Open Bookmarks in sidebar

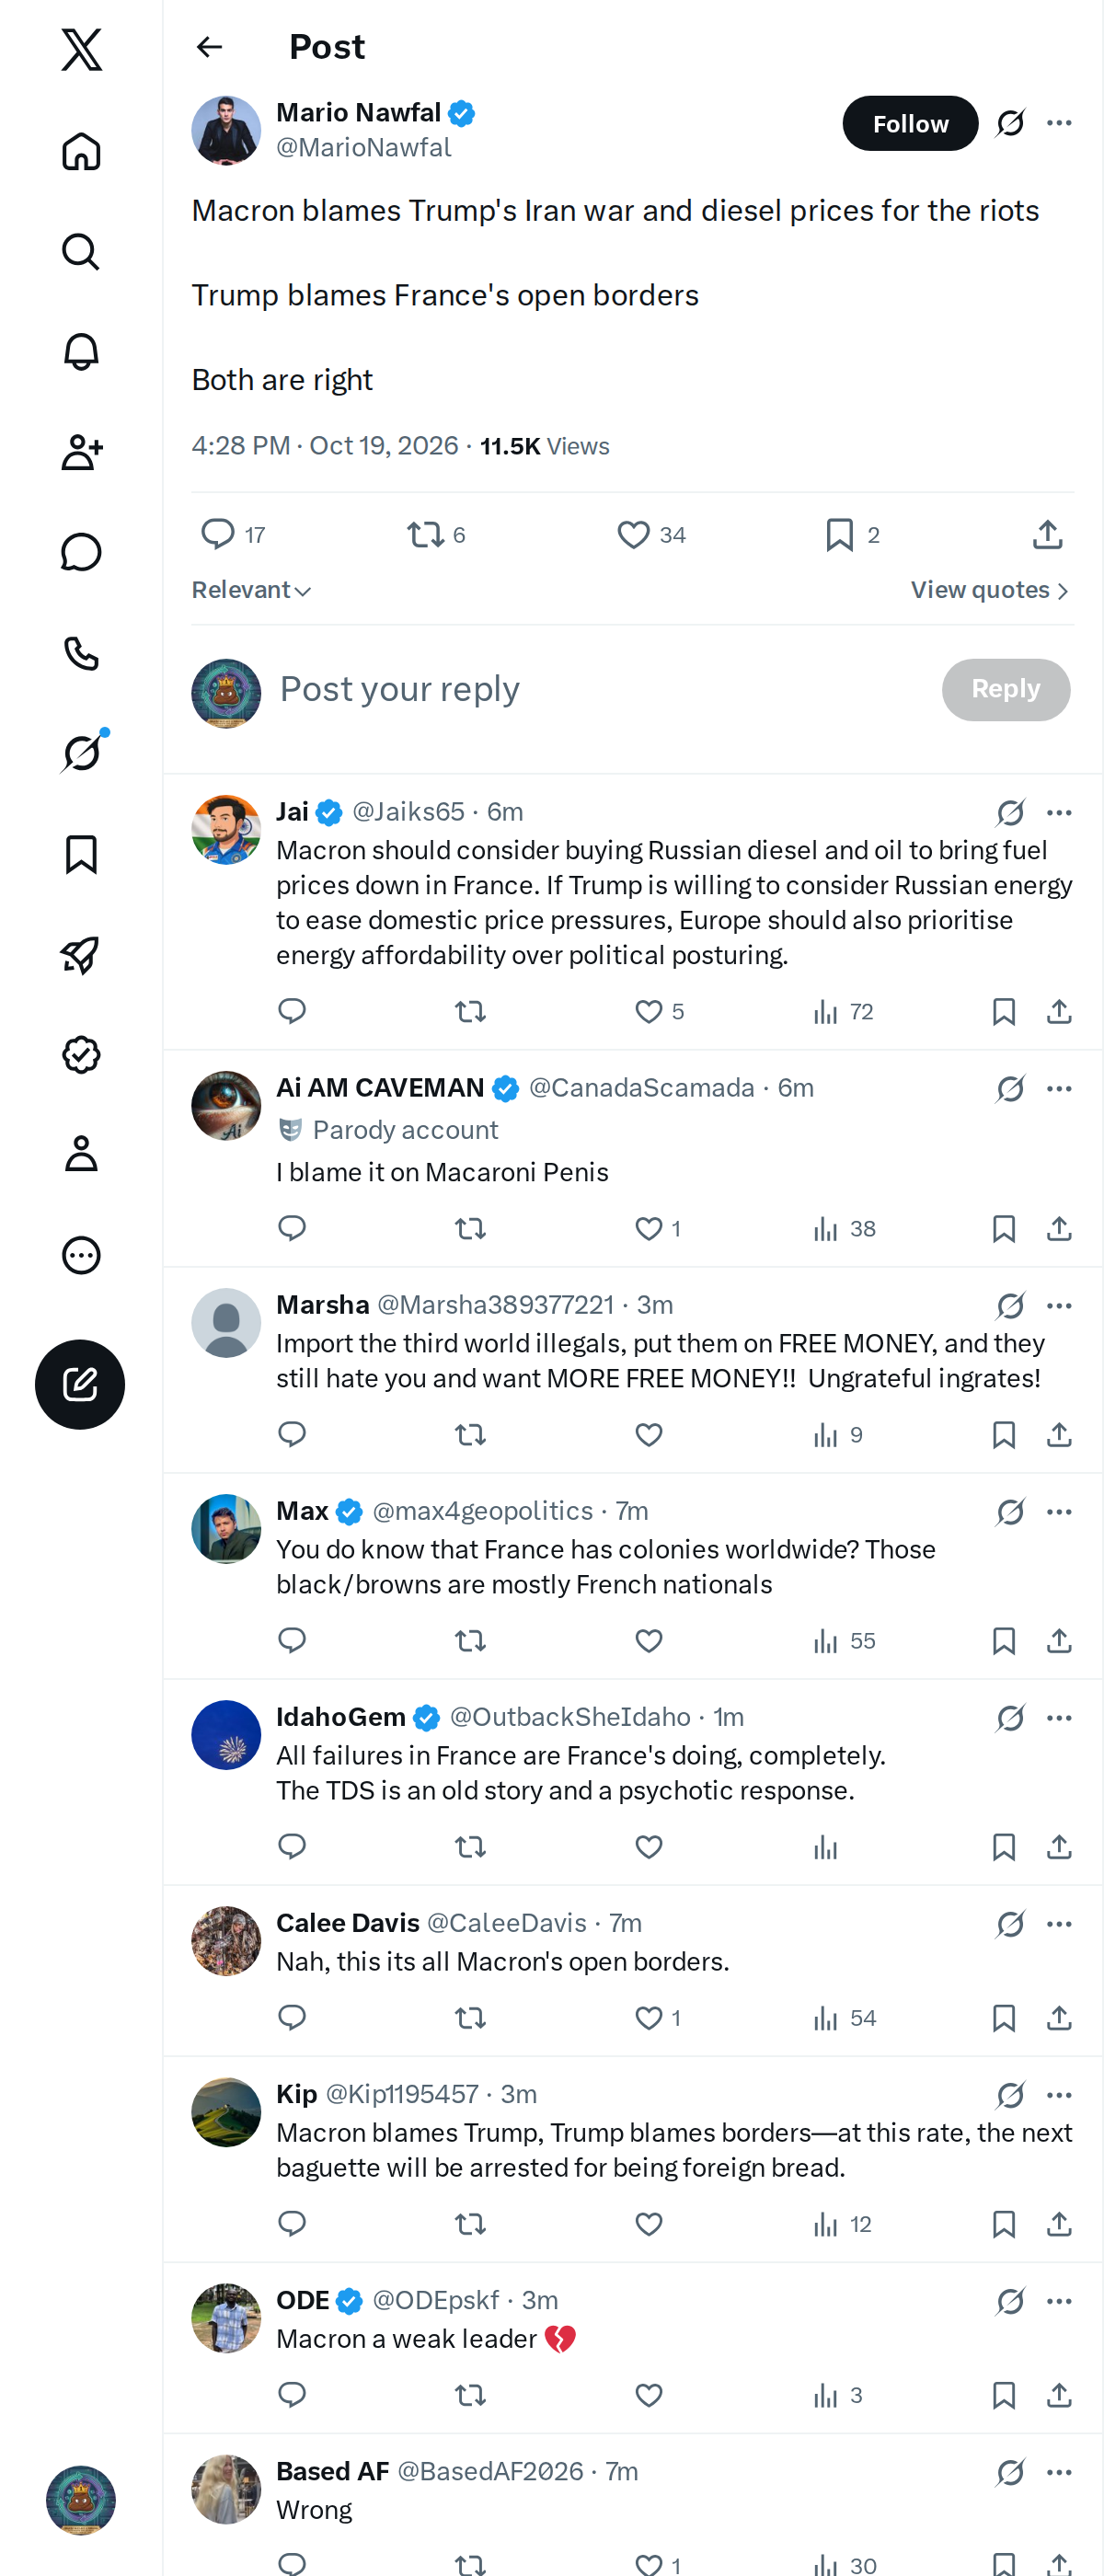tap(81, 855)
